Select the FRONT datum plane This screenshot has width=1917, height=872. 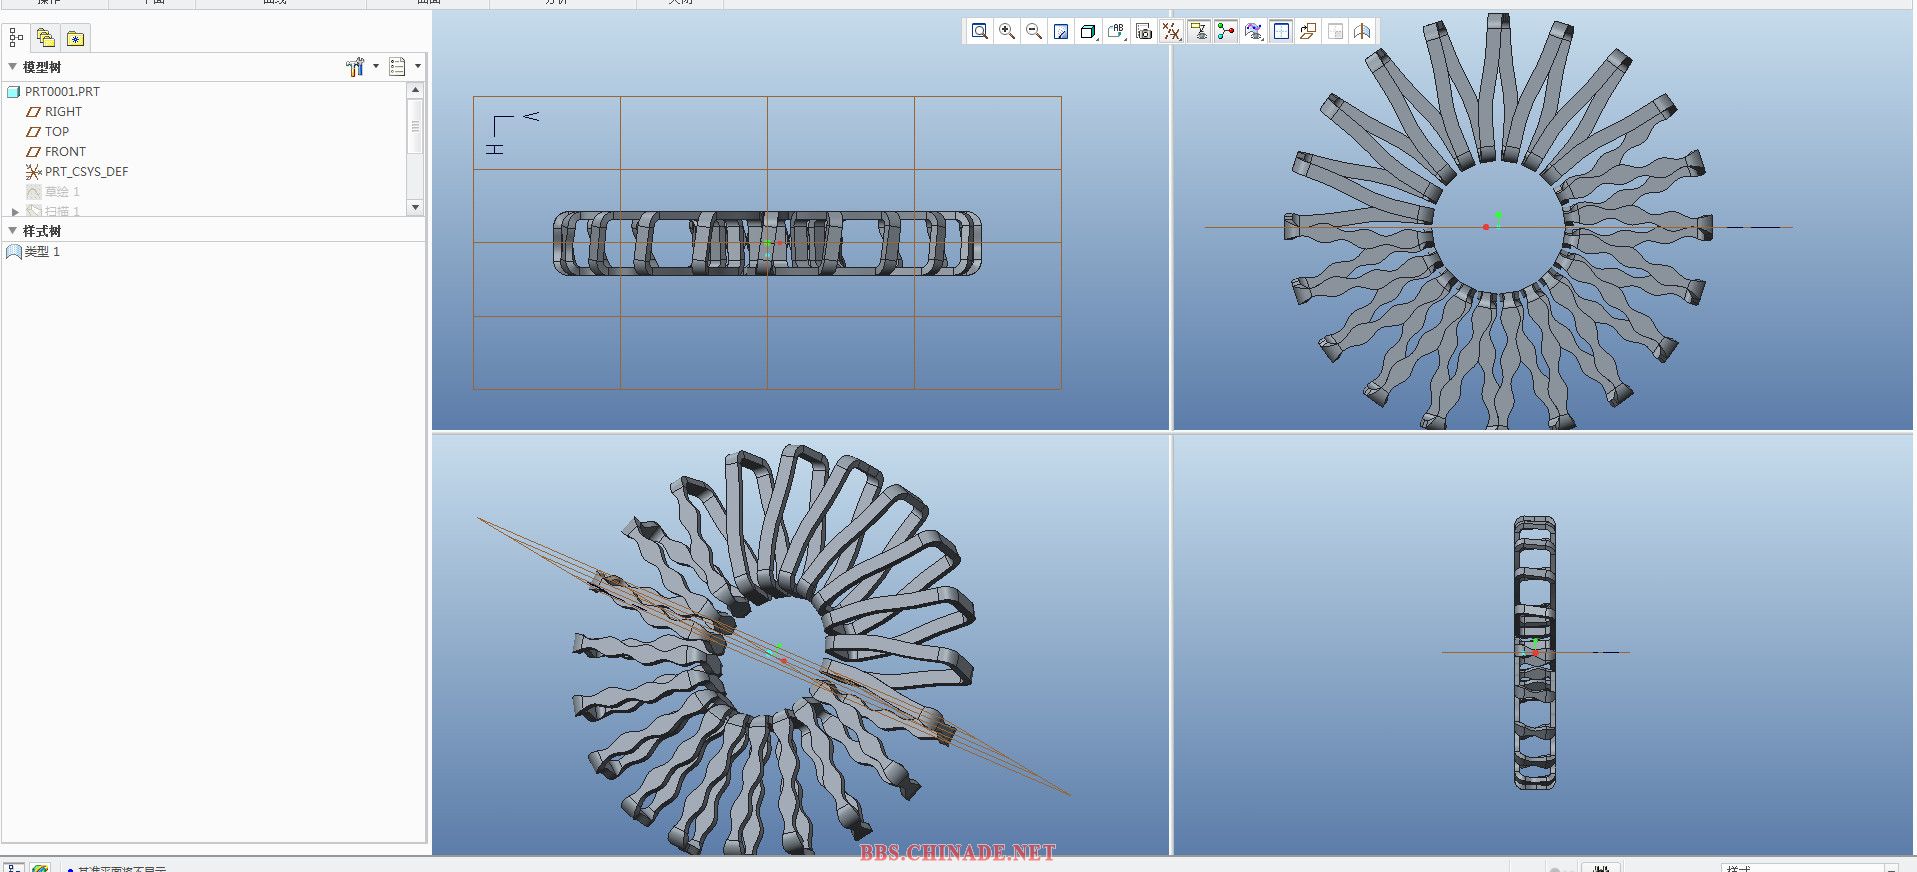[65, 152]
